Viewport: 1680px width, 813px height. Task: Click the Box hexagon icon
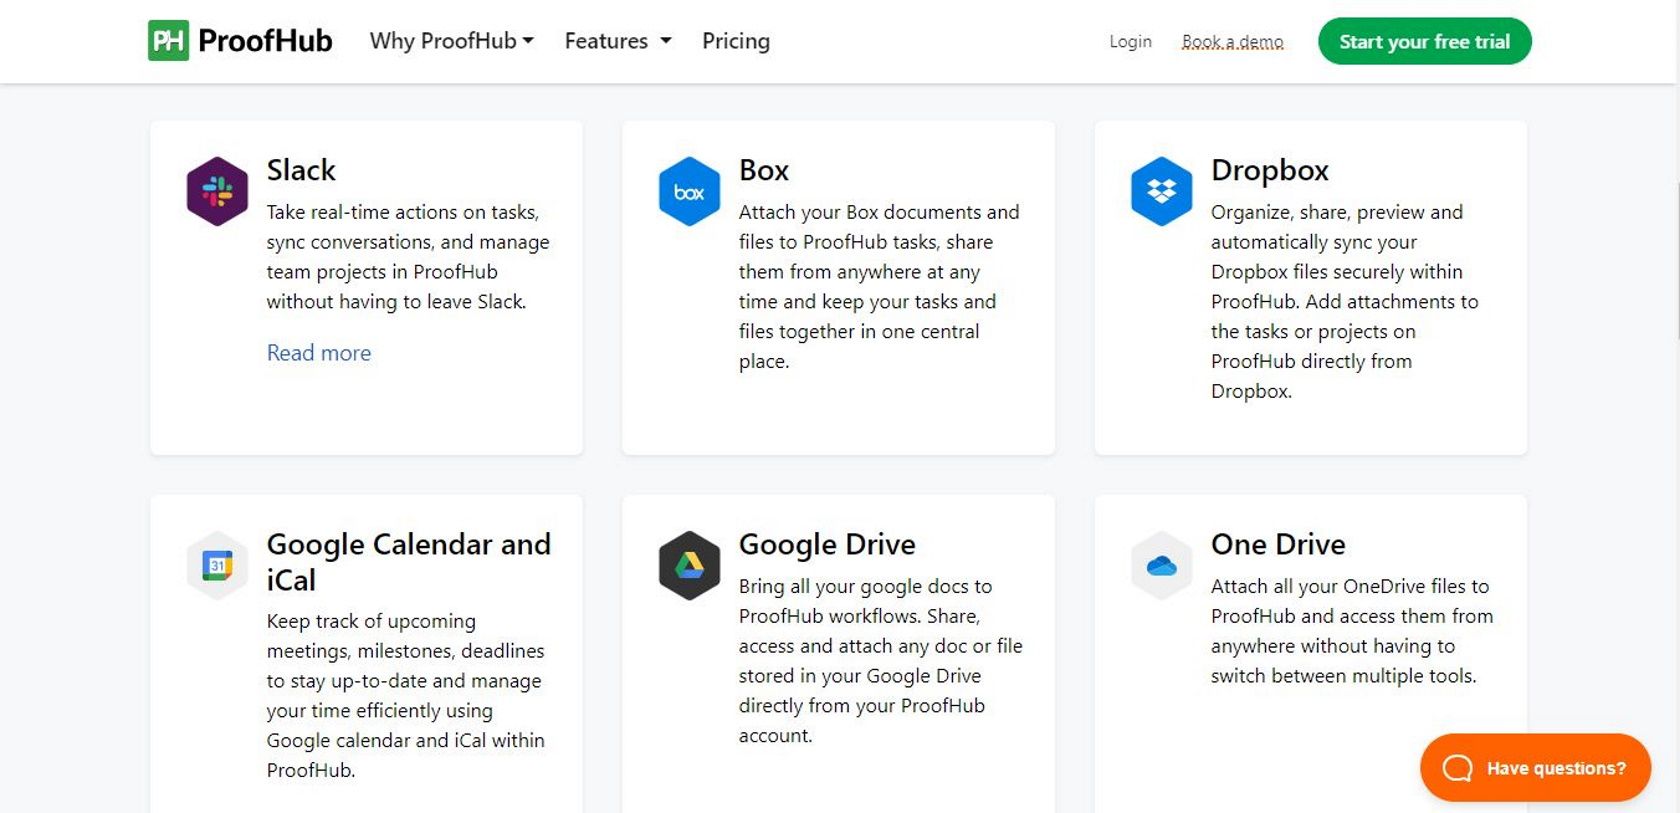tap(689, 191)
